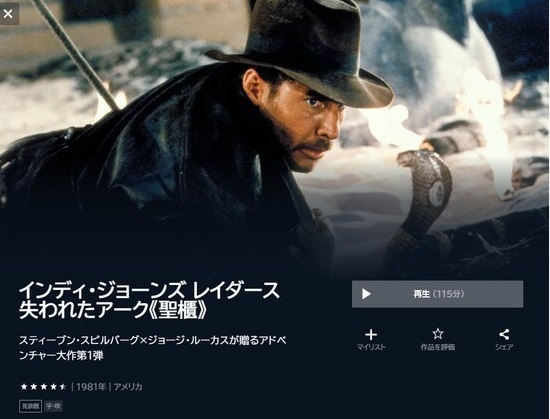The image size is (550, 419).
Task: Click the first filled rating star
Action: [x=24, y=387]
